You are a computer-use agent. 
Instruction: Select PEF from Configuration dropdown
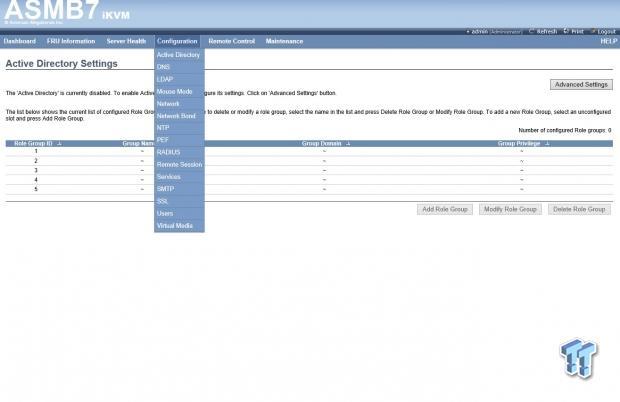[x=179, y=140]
